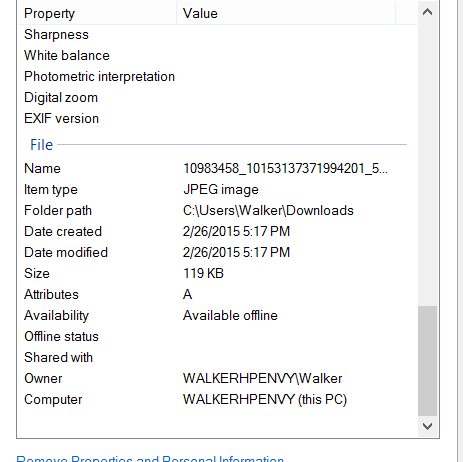
Task: Select the EXIF version property row
Action: 217,119
